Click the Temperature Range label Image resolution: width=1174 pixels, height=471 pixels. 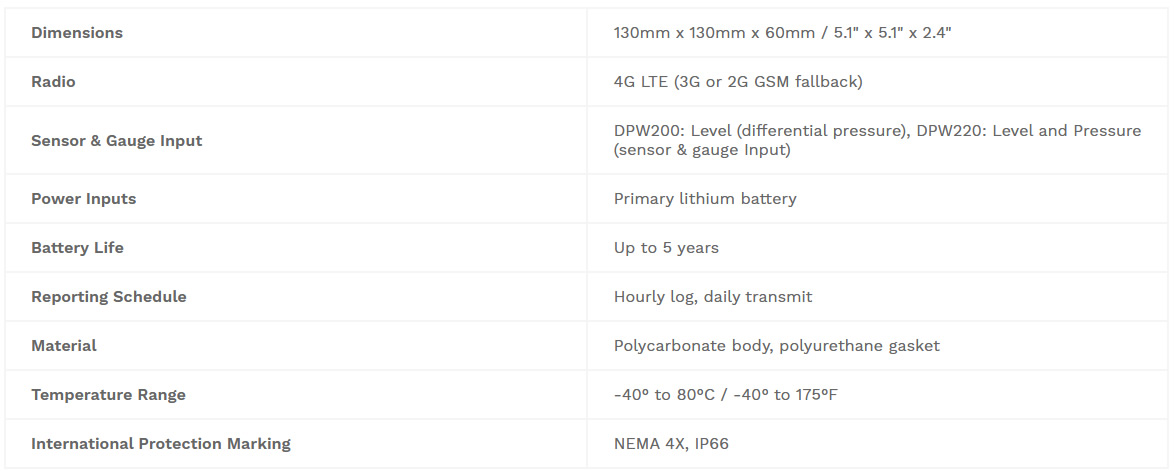109,395
